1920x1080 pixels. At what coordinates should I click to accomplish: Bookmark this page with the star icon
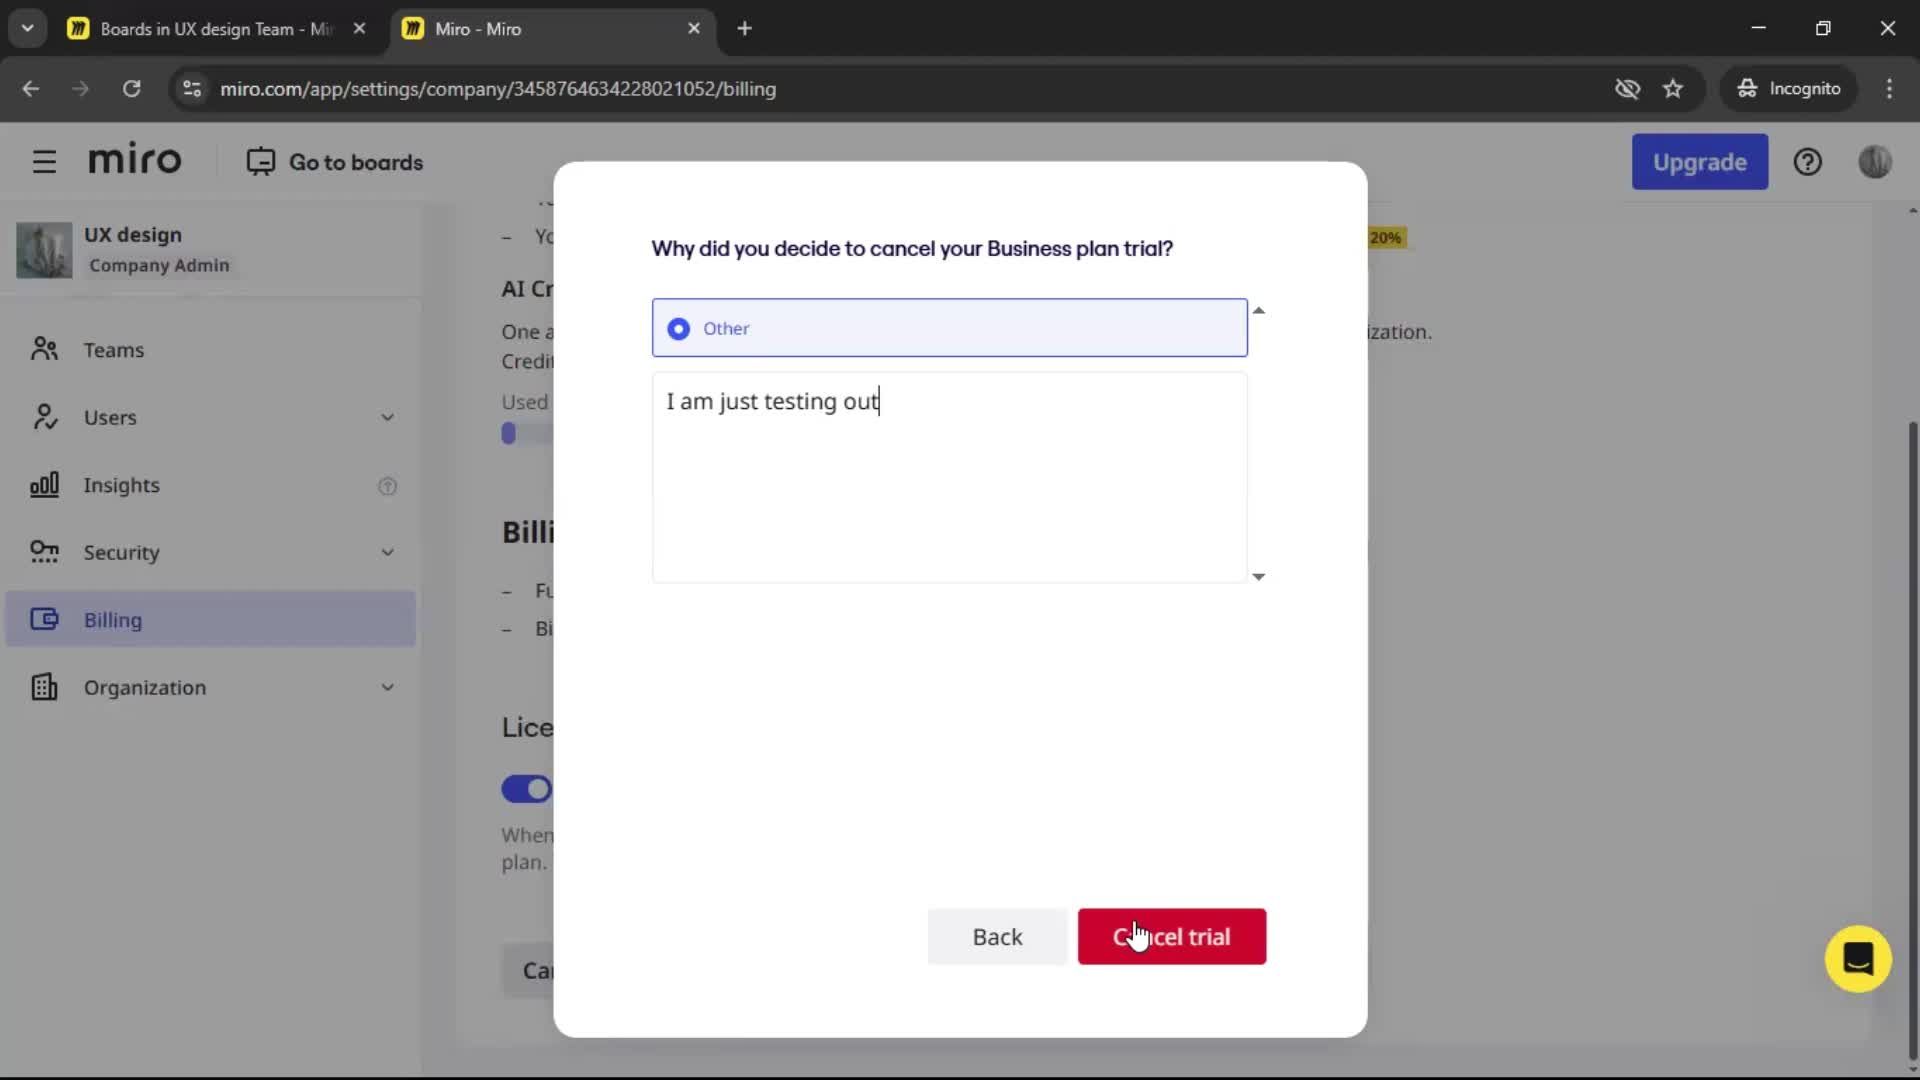pos(1673,89)
